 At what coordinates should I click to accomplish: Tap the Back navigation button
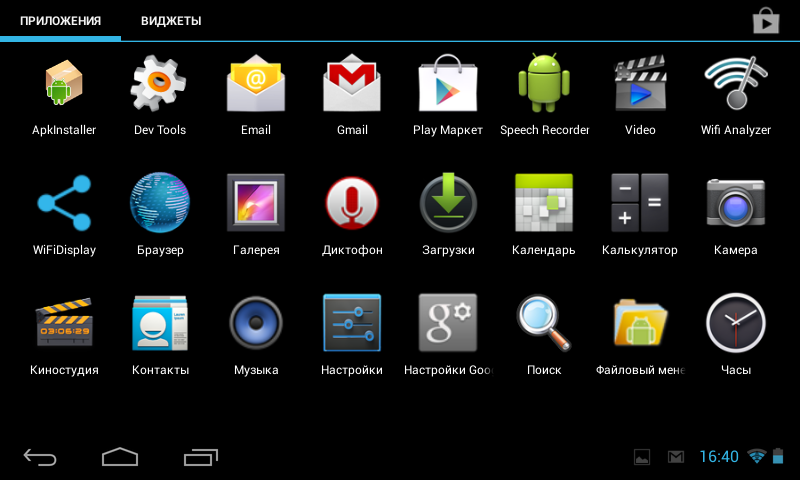click(40, 457)
